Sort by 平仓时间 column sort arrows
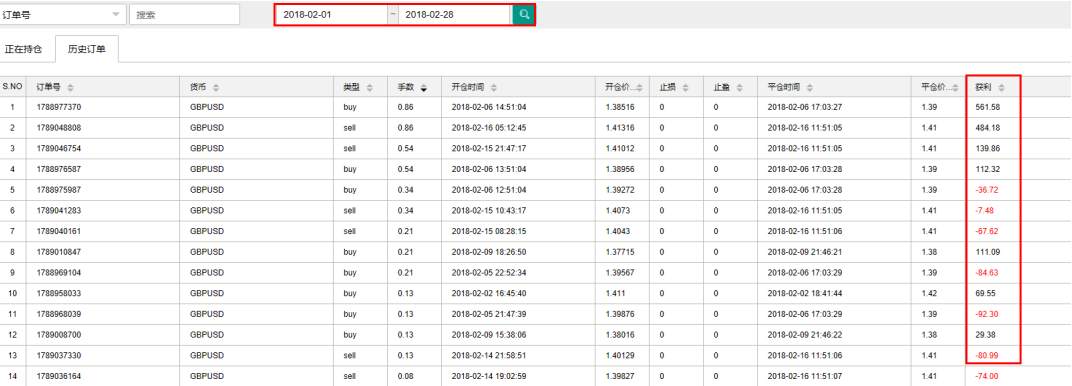The width and height of the screenshot is (1072, 386). (x=809, y=87)
